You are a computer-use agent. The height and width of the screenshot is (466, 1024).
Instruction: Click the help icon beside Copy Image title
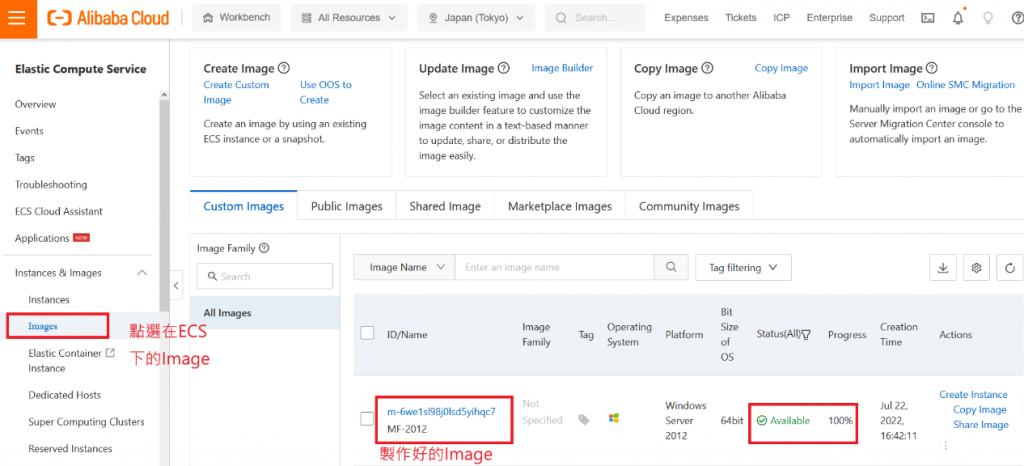click(707, 68)
